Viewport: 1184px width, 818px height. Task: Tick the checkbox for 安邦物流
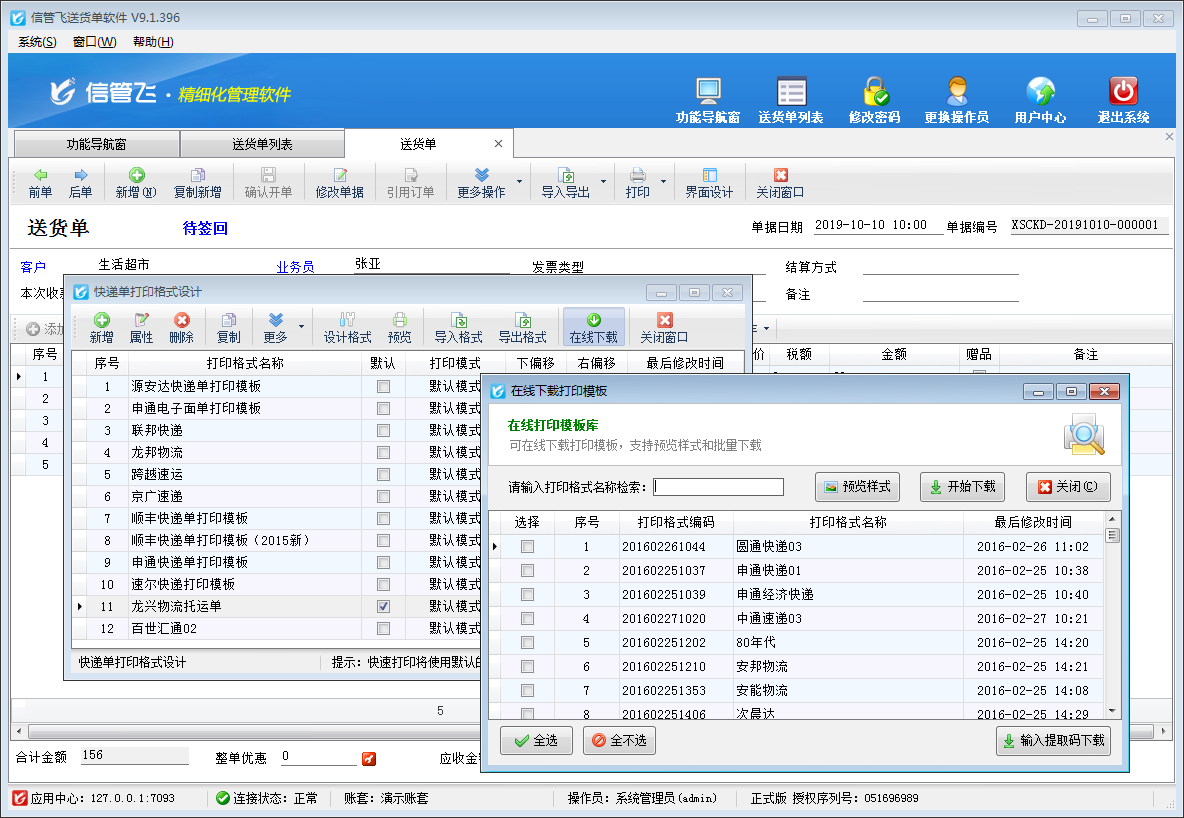[527, 667]
